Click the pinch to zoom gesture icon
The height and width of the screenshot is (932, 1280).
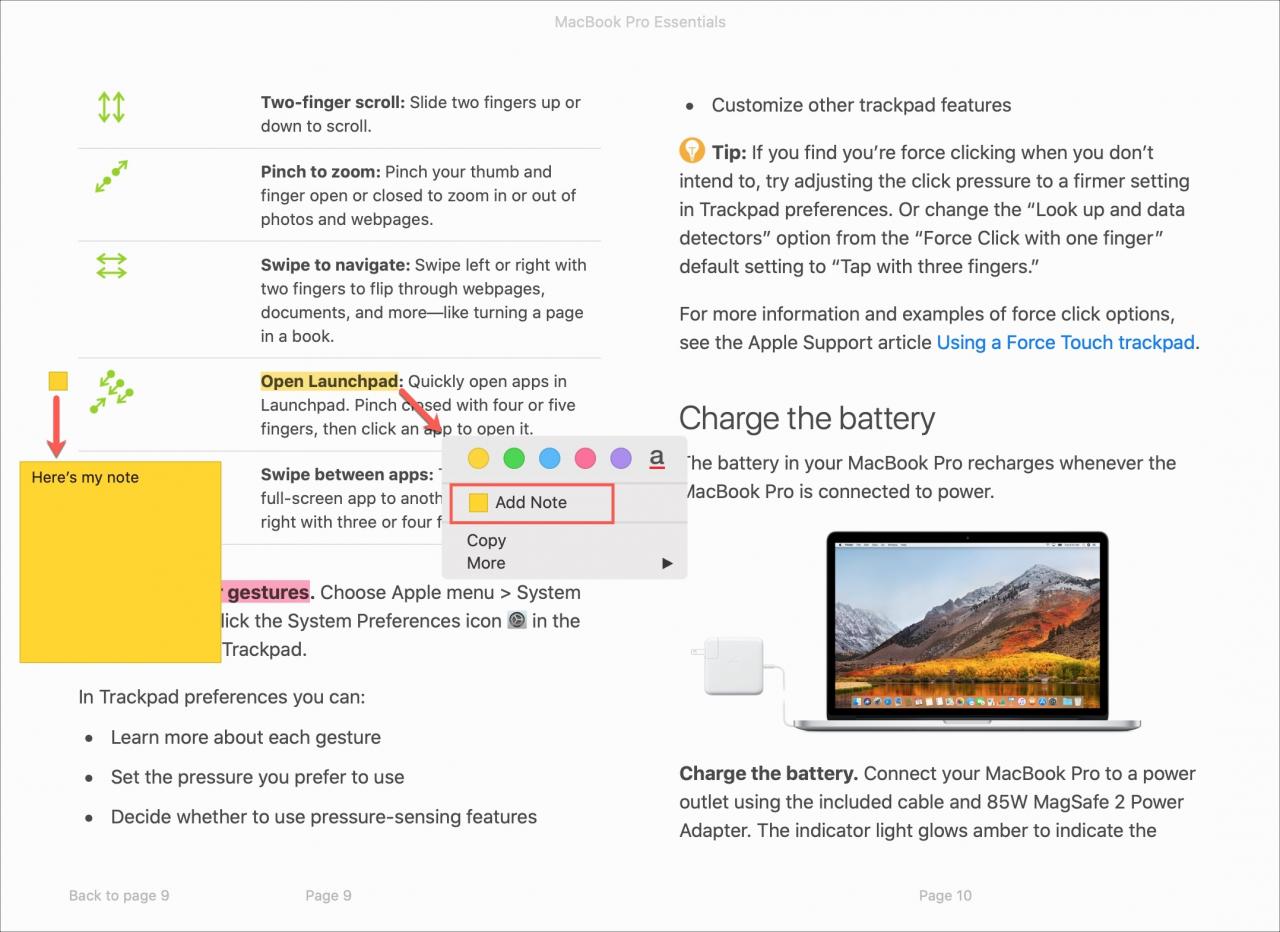(x=111, y=176)
